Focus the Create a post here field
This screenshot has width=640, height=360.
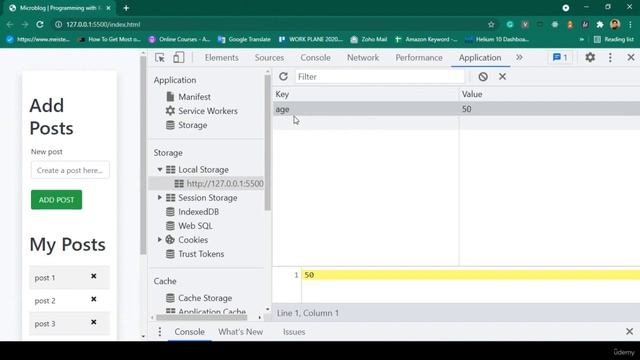70,170
